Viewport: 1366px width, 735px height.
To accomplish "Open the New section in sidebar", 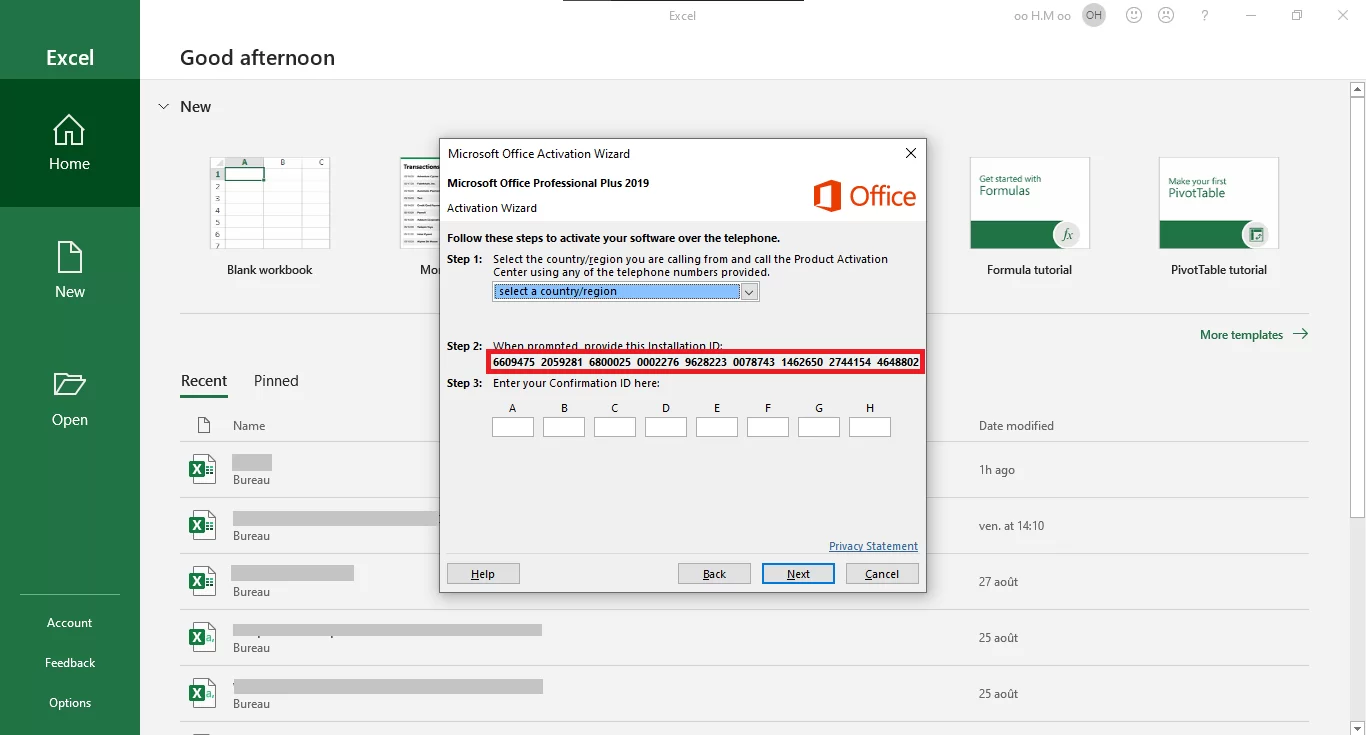I will 69,271.
